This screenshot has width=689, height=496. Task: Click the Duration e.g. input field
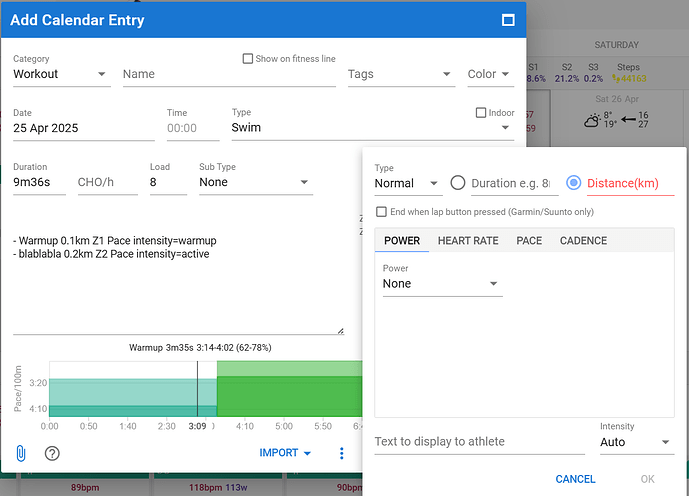point(515,183)
